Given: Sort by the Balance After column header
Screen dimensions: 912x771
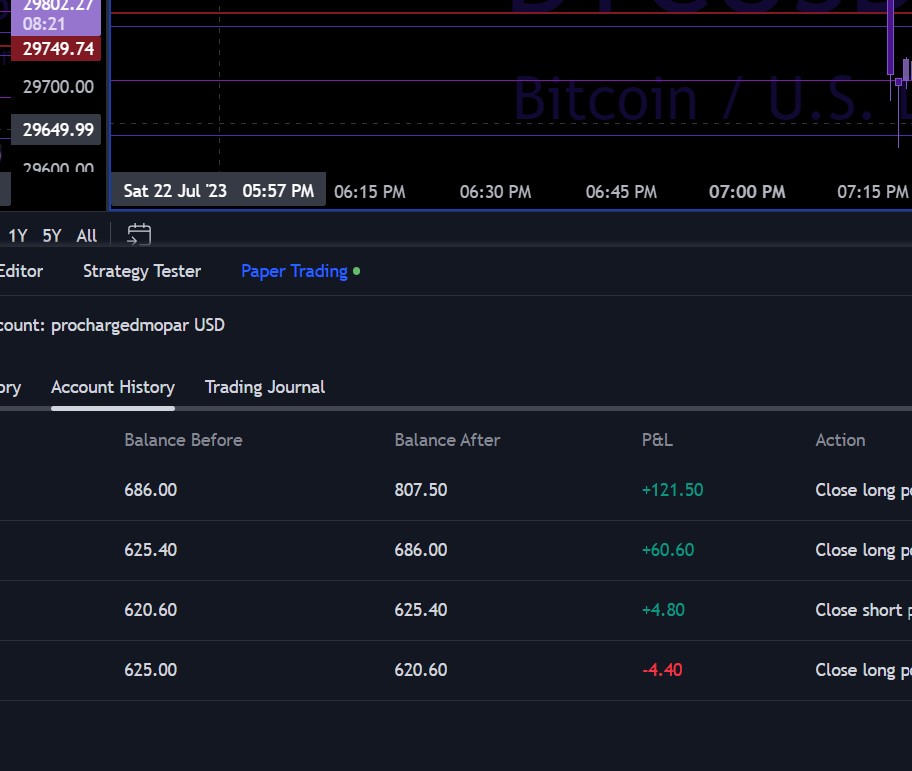Looking at the screenshot, I should coord(447,440).
